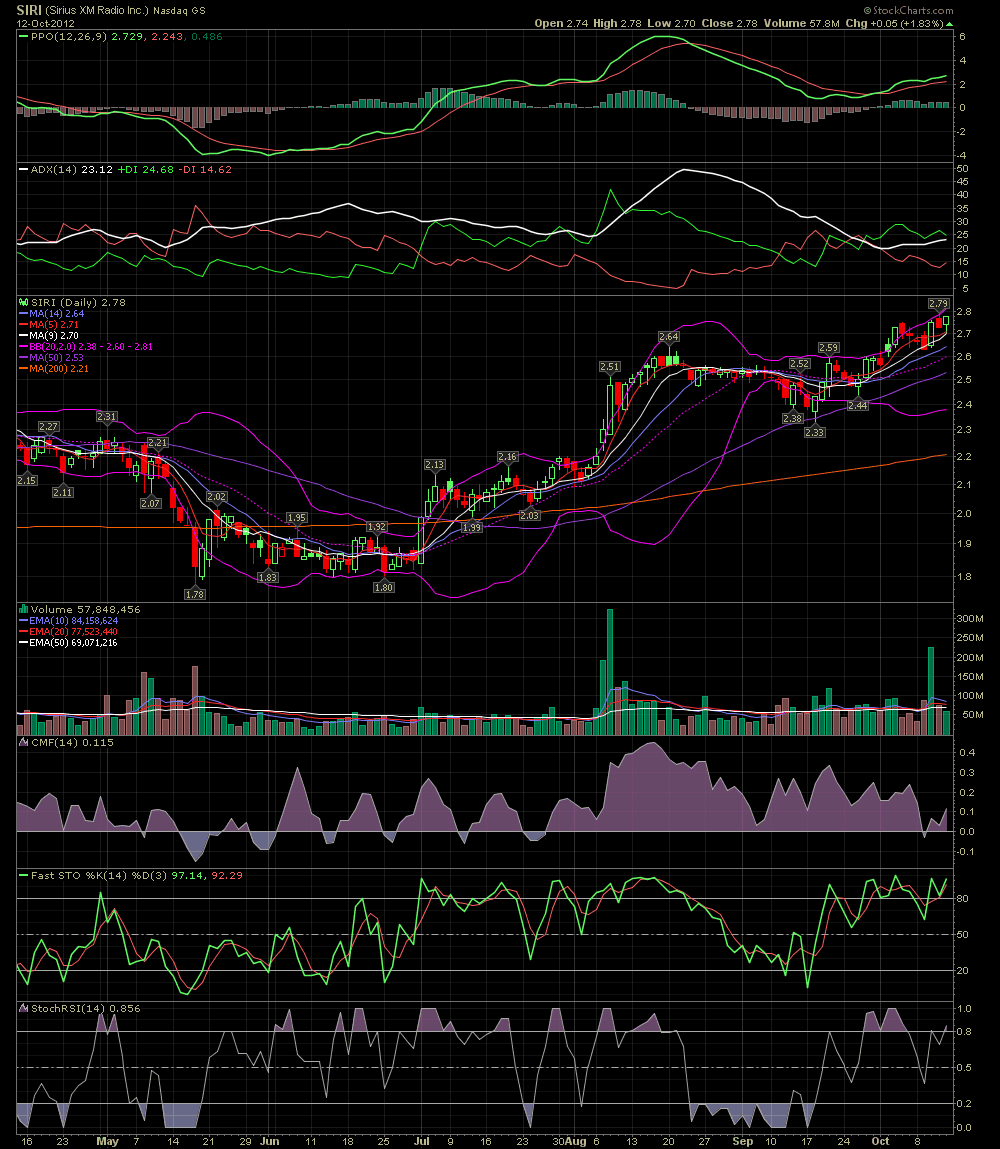Click the bar icon beside Volume 57,848,456
Screen dimensions: 1000x1149
coord(23,609)
